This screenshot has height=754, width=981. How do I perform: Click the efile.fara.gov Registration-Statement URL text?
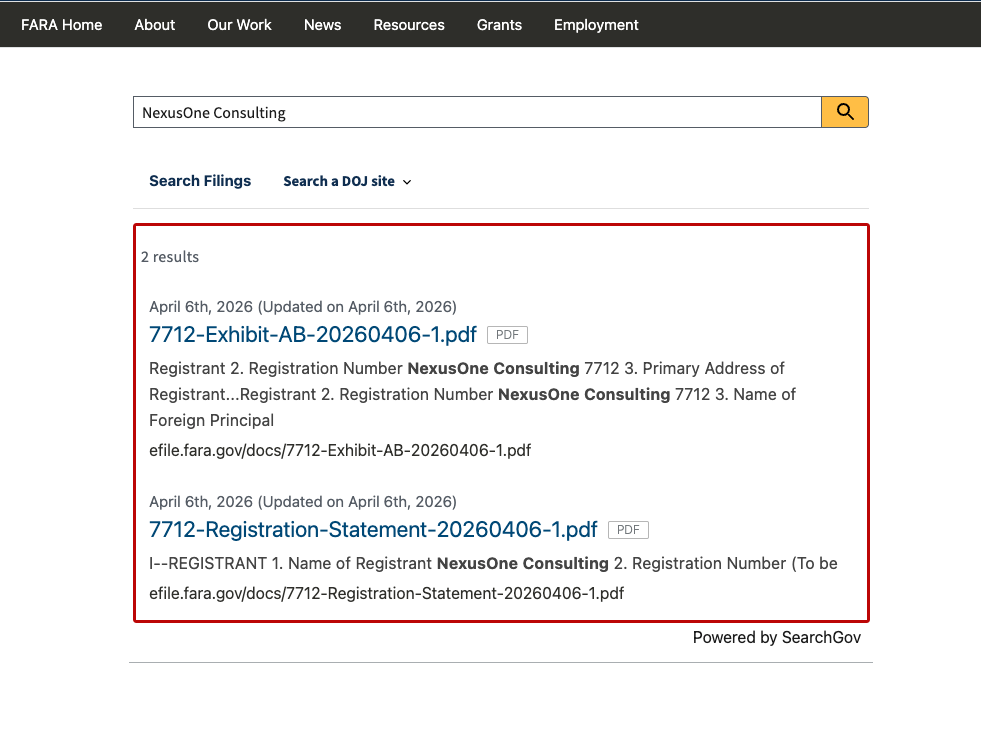386,593
